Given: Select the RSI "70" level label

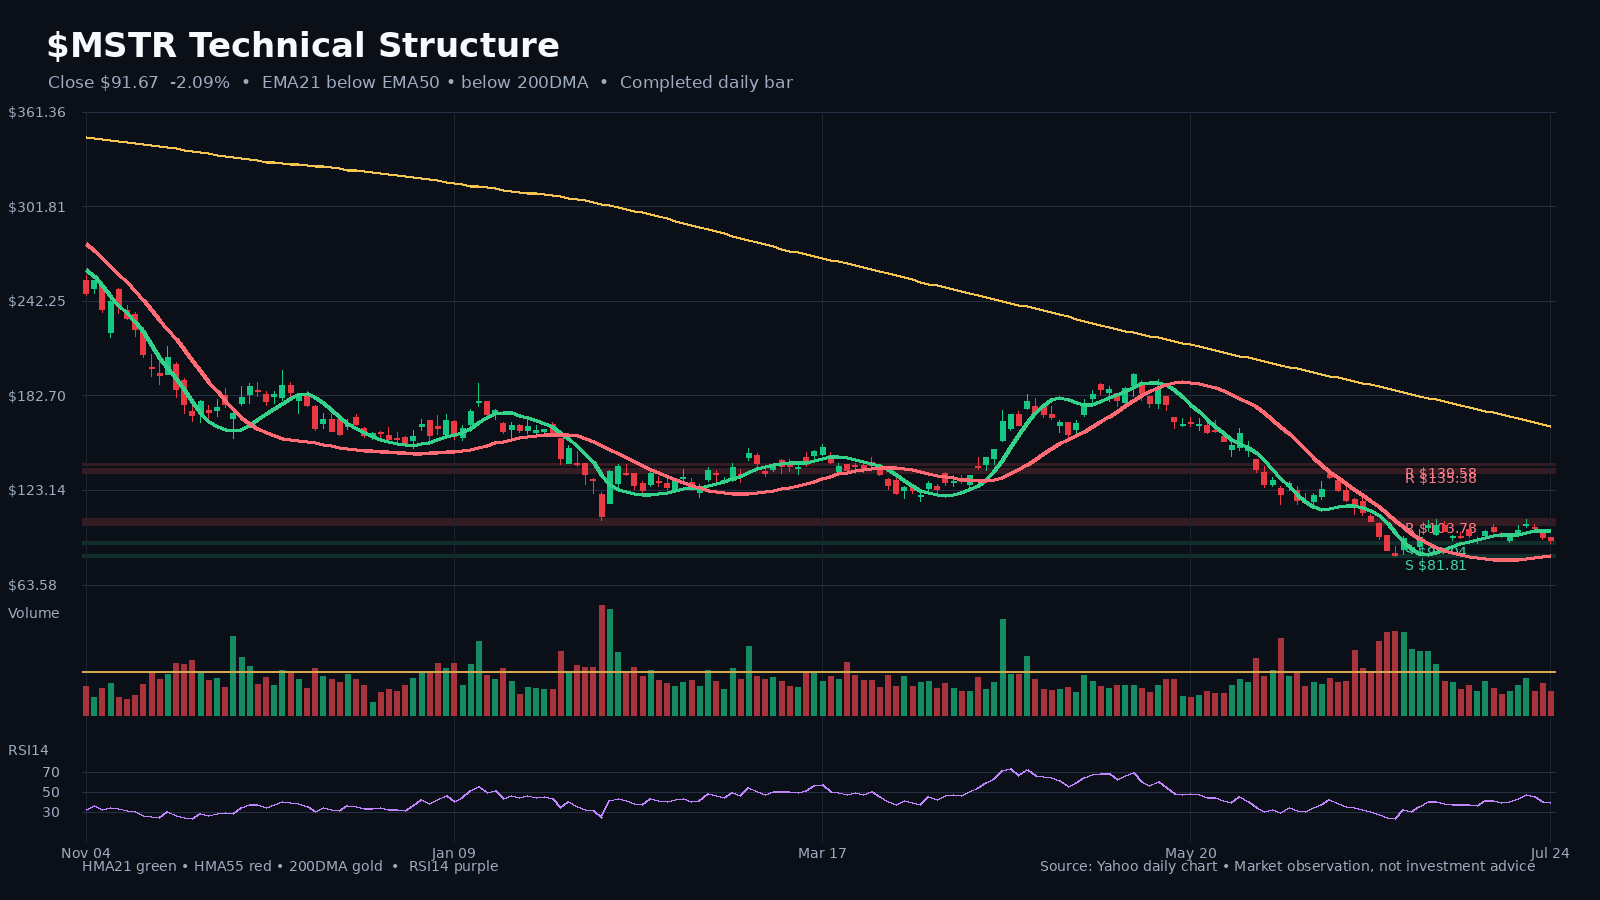Looking at the screenshot, I should coord(51,772).
